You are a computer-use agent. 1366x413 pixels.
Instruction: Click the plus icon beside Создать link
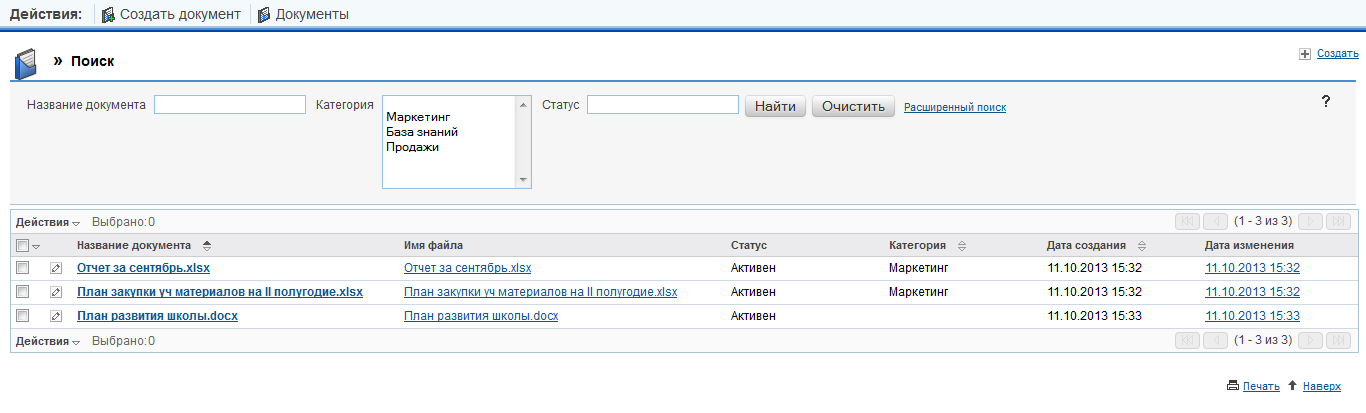click(1304, 54)
